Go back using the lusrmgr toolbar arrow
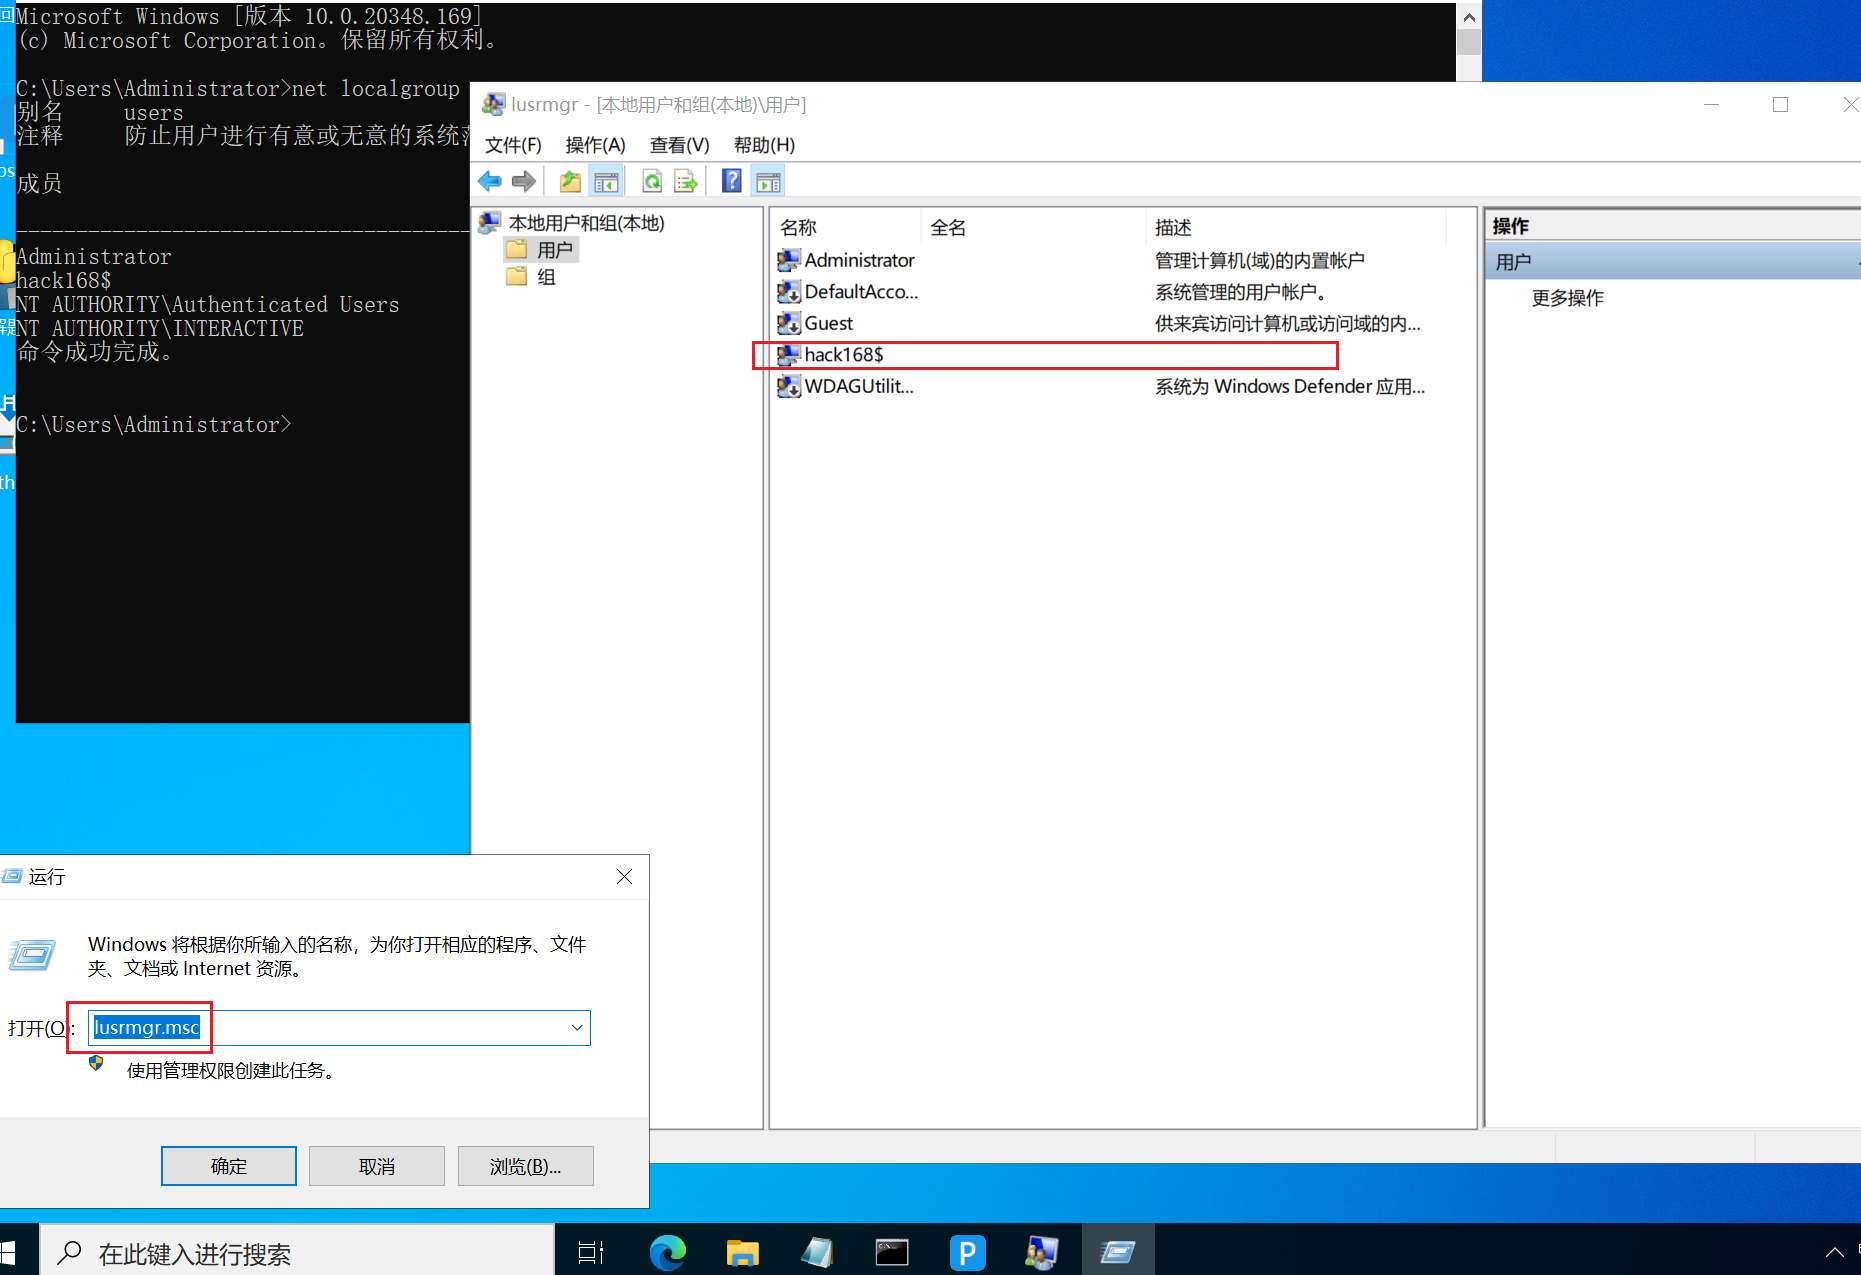1861x1275 pixels. pyautogui.click(x=489, y=181)
